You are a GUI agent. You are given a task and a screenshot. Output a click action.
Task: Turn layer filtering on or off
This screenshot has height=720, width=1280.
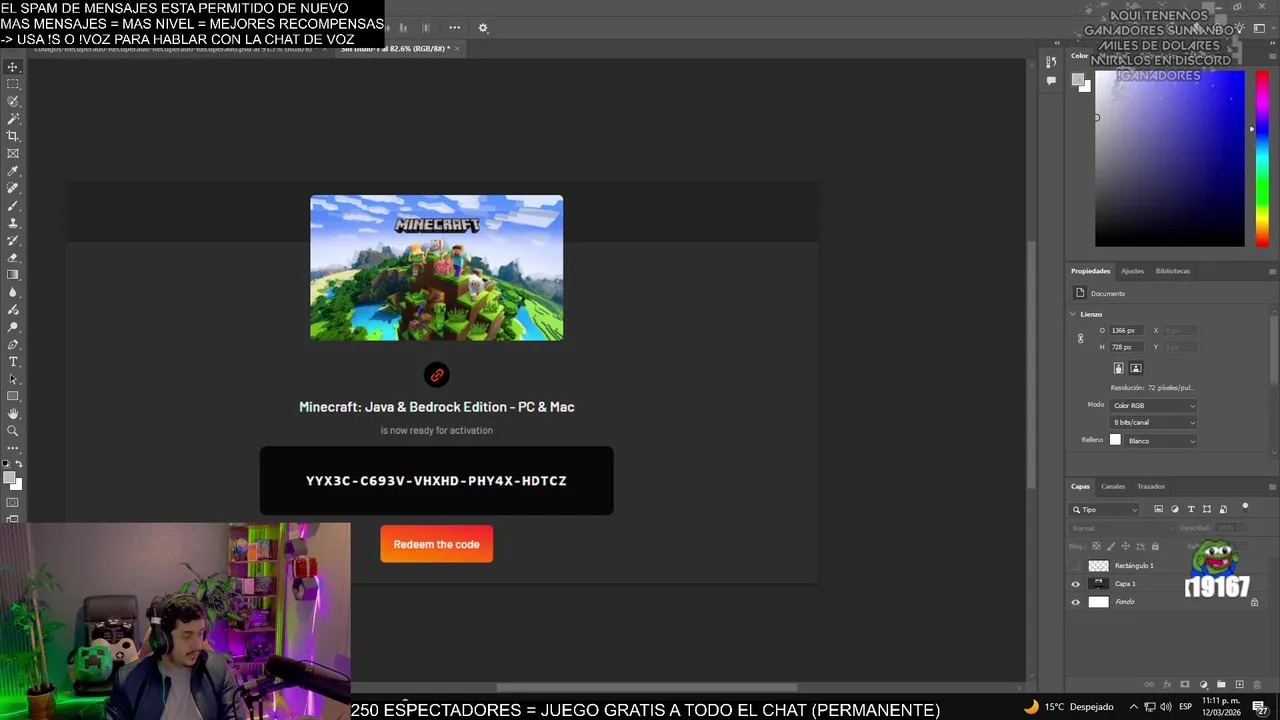tap(1245, 507)
